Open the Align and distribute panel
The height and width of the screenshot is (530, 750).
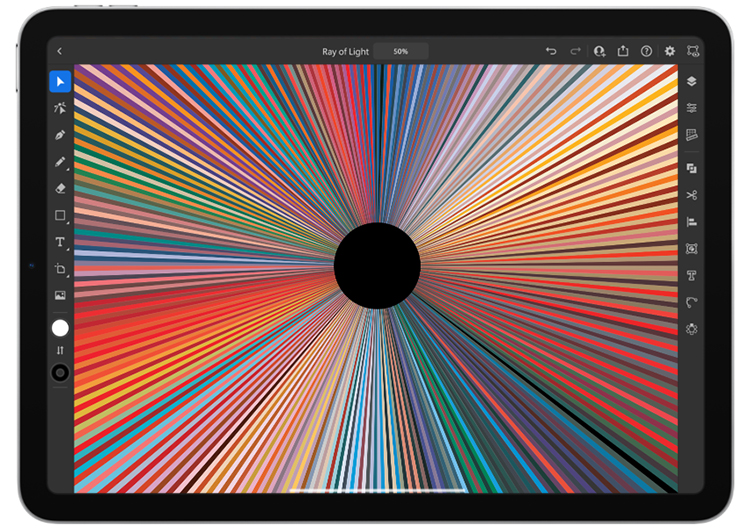point(692,222)
